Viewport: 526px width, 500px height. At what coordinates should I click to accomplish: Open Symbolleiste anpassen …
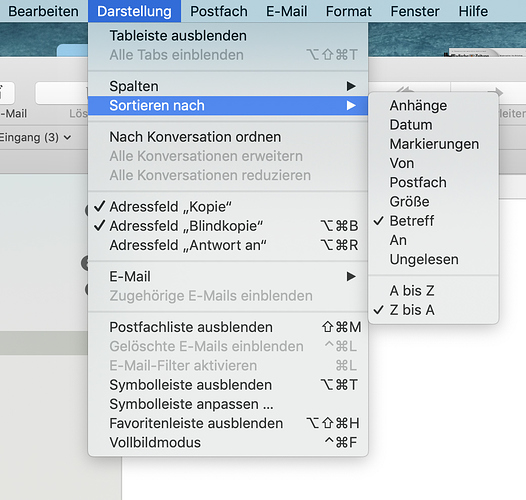[228, 404]
